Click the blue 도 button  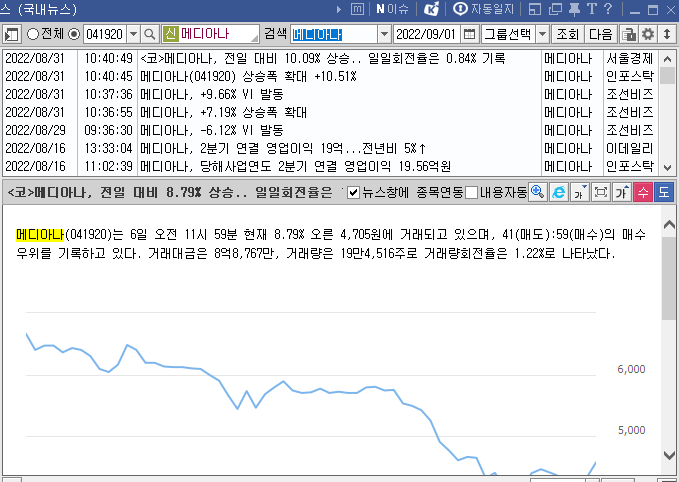pyautogui.click(x=664, y=192)
